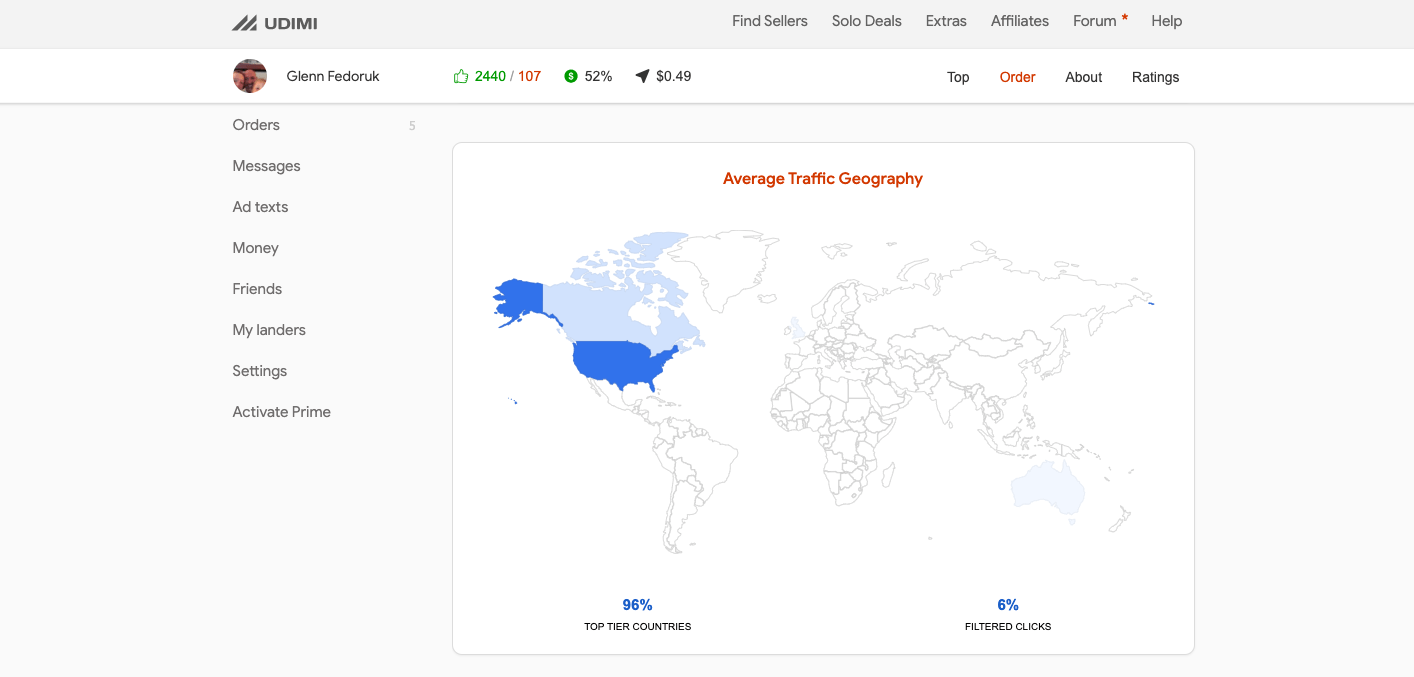This screenshot has width=1414, height=677.
Task: Open Orders in the sidebar
Action: 256,125
